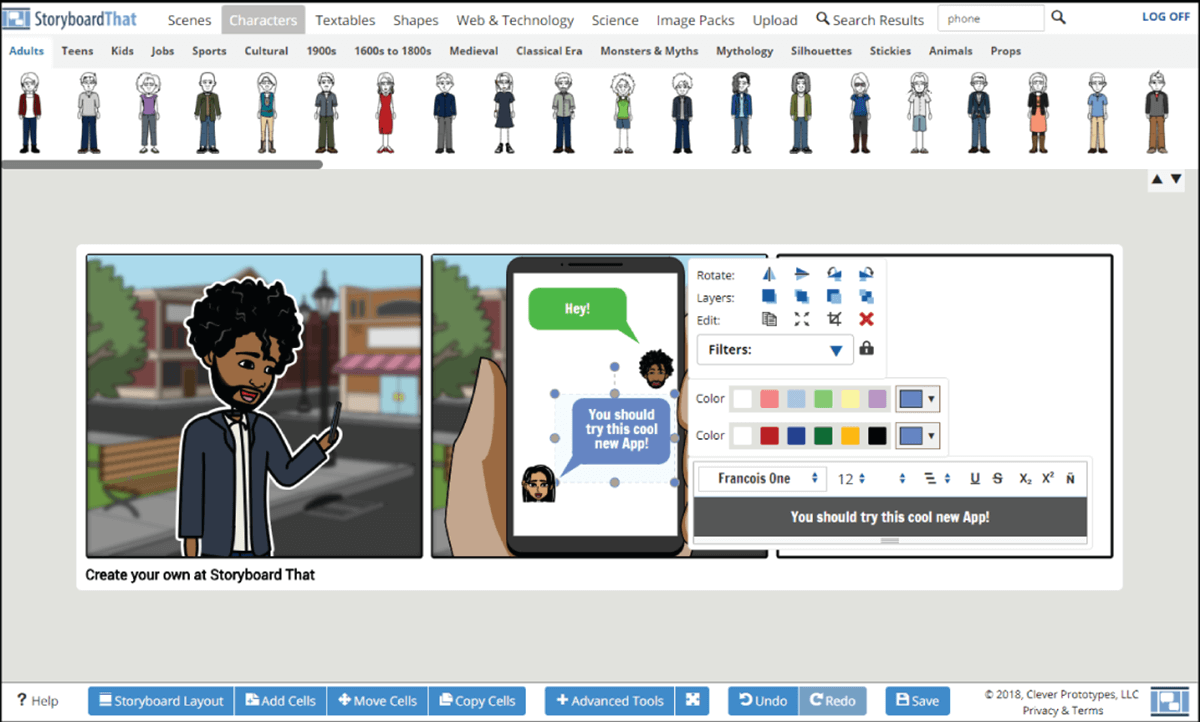1200x722 pixels.
Task: Click the crop icon in Edit row
Action: 834,319
